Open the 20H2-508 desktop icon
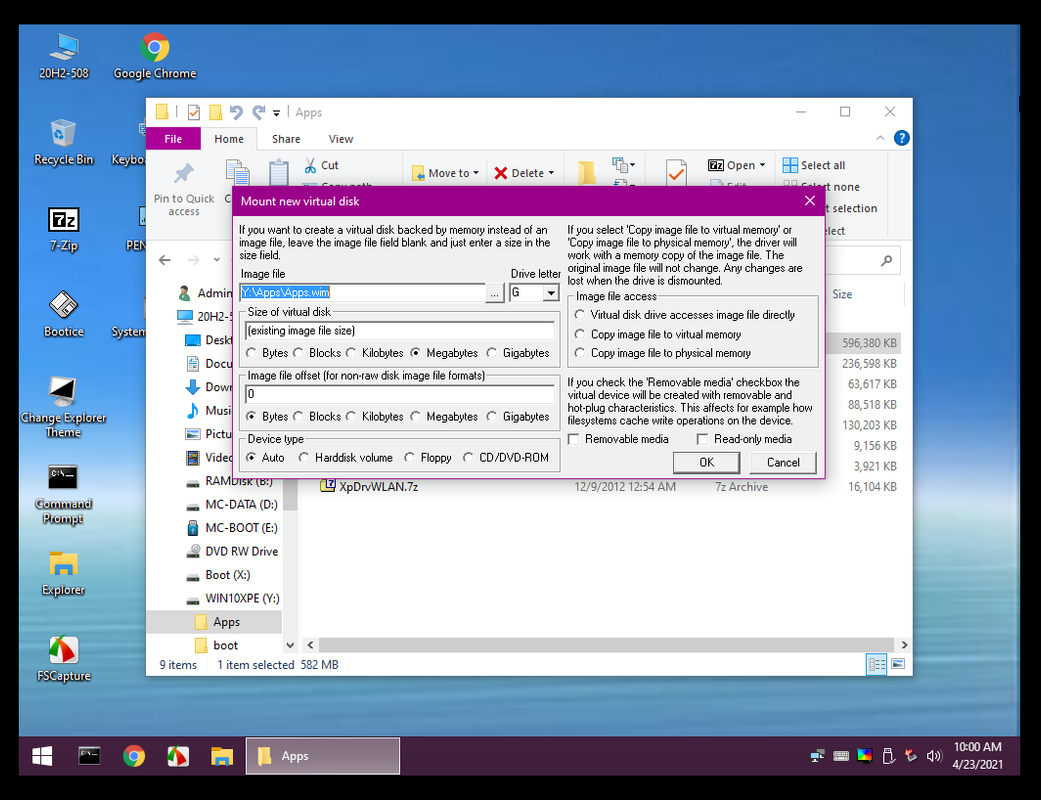Screen dimensions: 1041x800 [64, 56]
